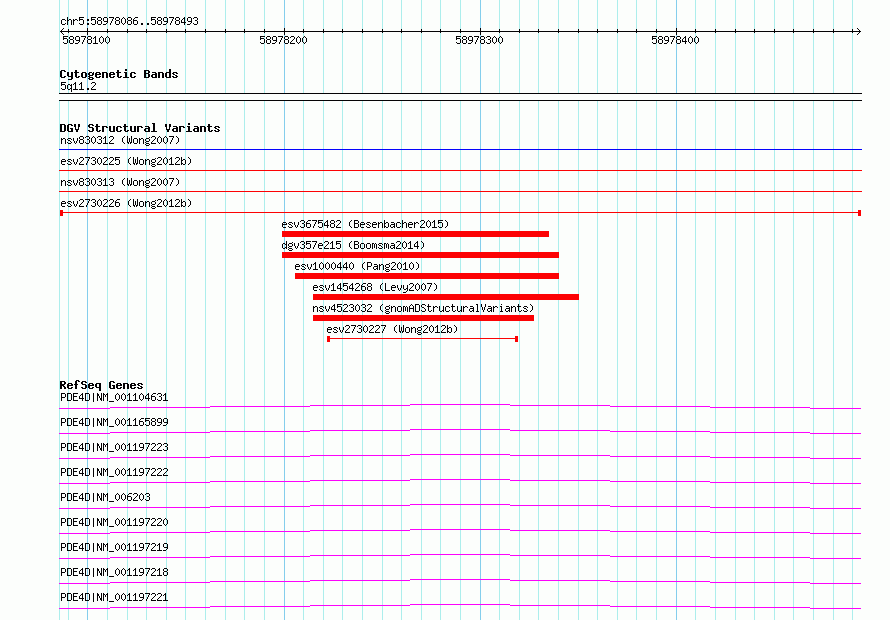This screenshot has width=890, height=620.
Task: Open transcript PDE4D|NM_001197222
Action: 114,472
